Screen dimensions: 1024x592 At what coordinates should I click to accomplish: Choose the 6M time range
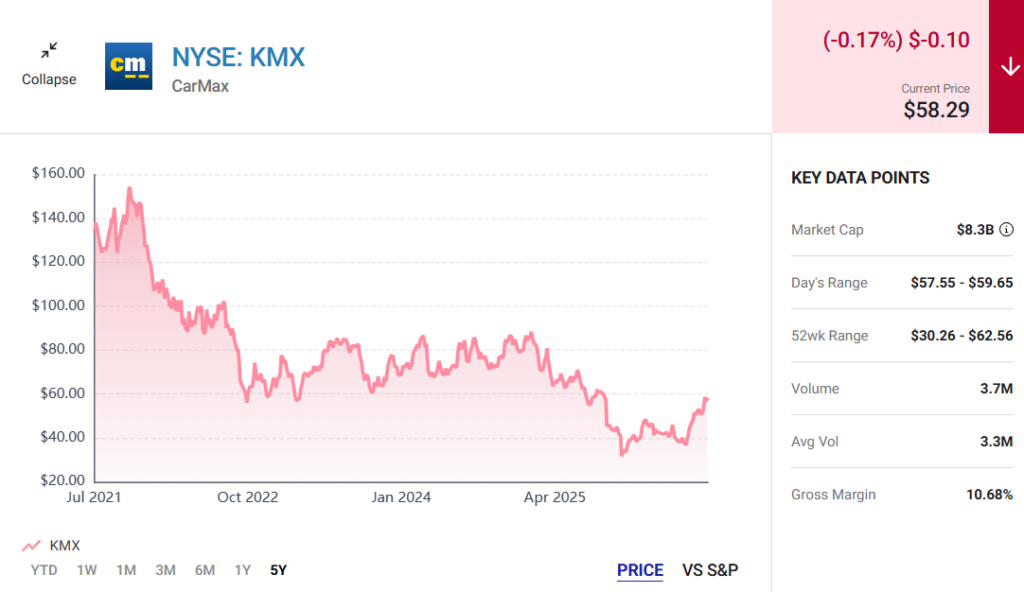pyautogui.click(x=205, y=570)
